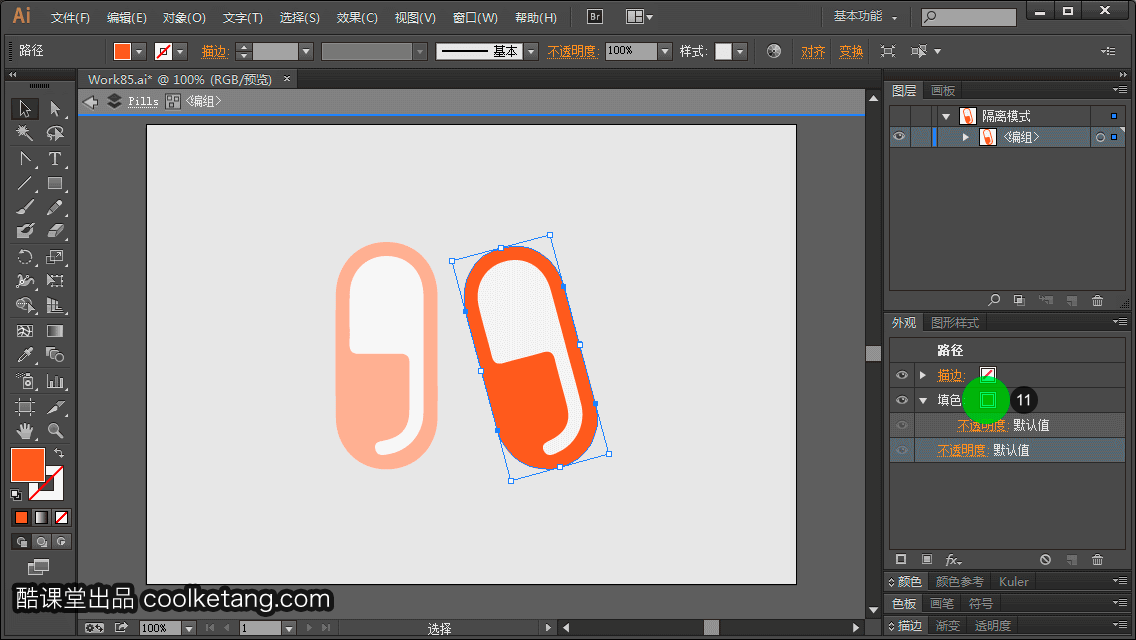The height and width of the screenshot is (640, 1136).
Task: Open opacity percentage dropdown
Action: [665, 51]
